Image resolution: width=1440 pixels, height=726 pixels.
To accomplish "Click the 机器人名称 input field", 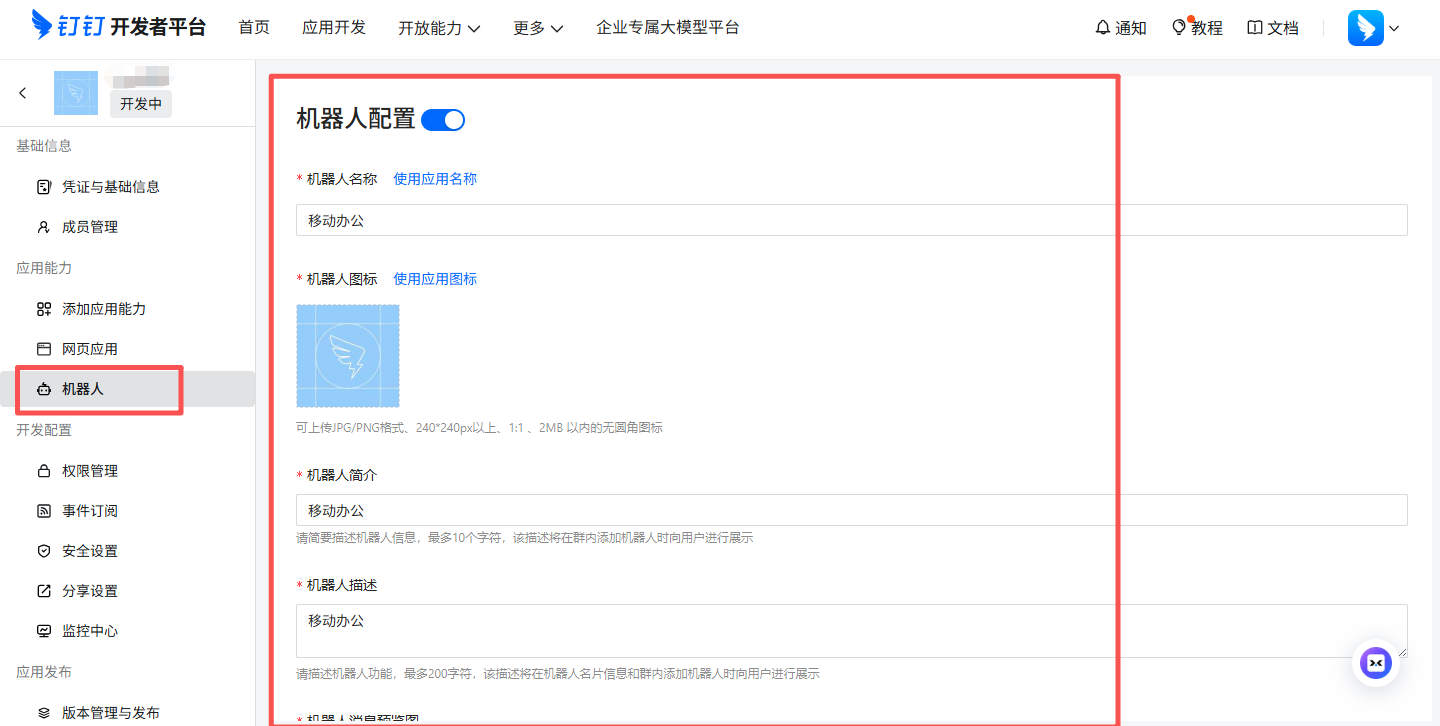I will 851,220.
